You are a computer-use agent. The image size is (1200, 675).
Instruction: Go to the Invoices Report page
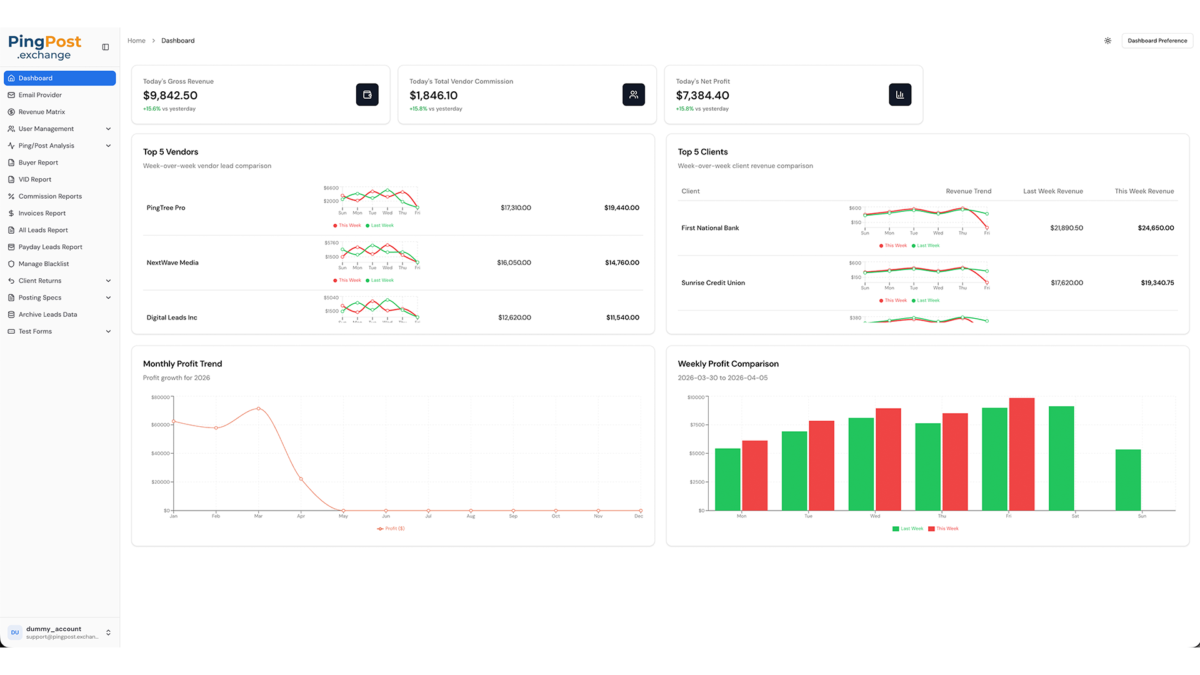(42, 213)
